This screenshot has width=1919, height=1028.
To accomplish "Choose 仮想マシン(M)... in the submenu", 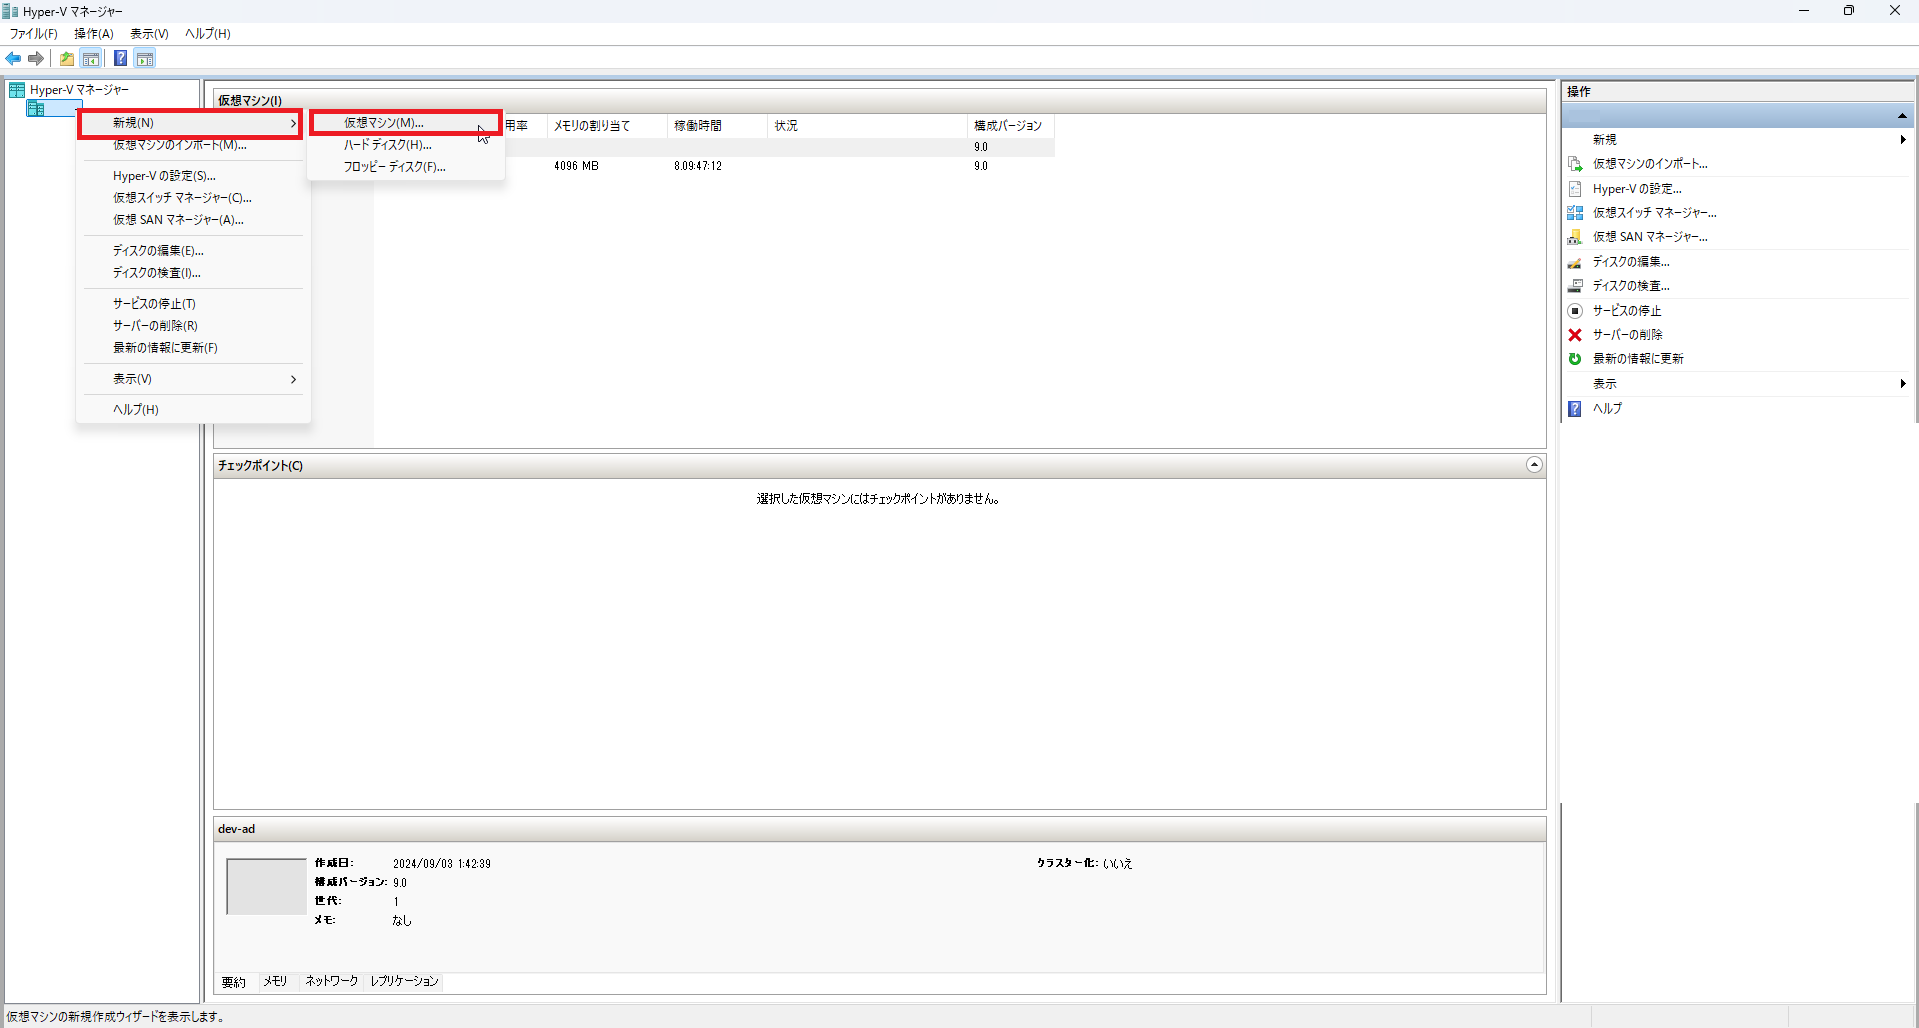I will [x=405, y=123].
